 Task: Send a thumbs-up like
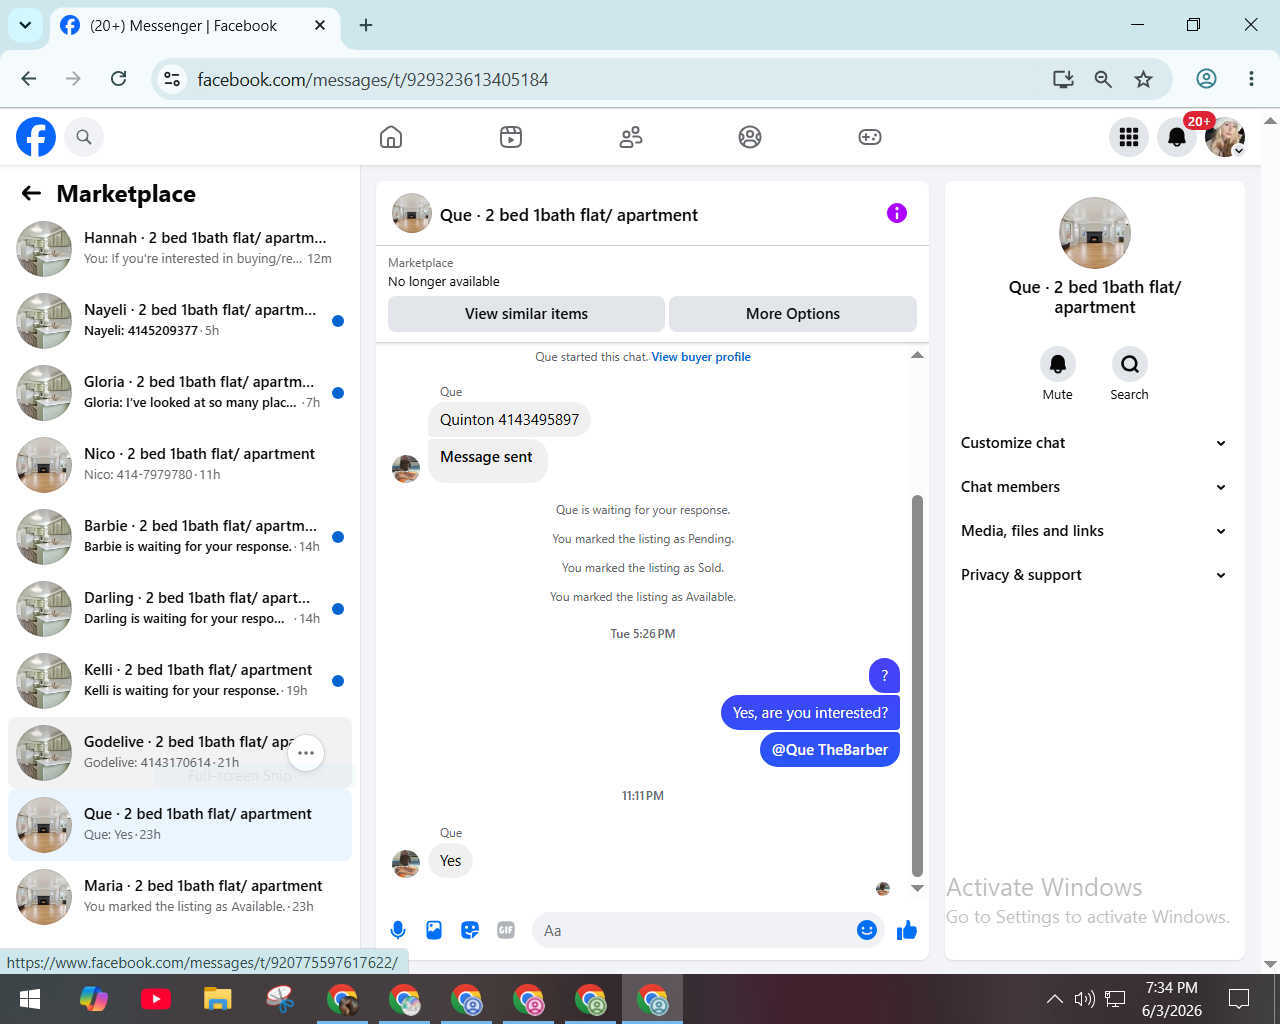[x=907, y=931]
